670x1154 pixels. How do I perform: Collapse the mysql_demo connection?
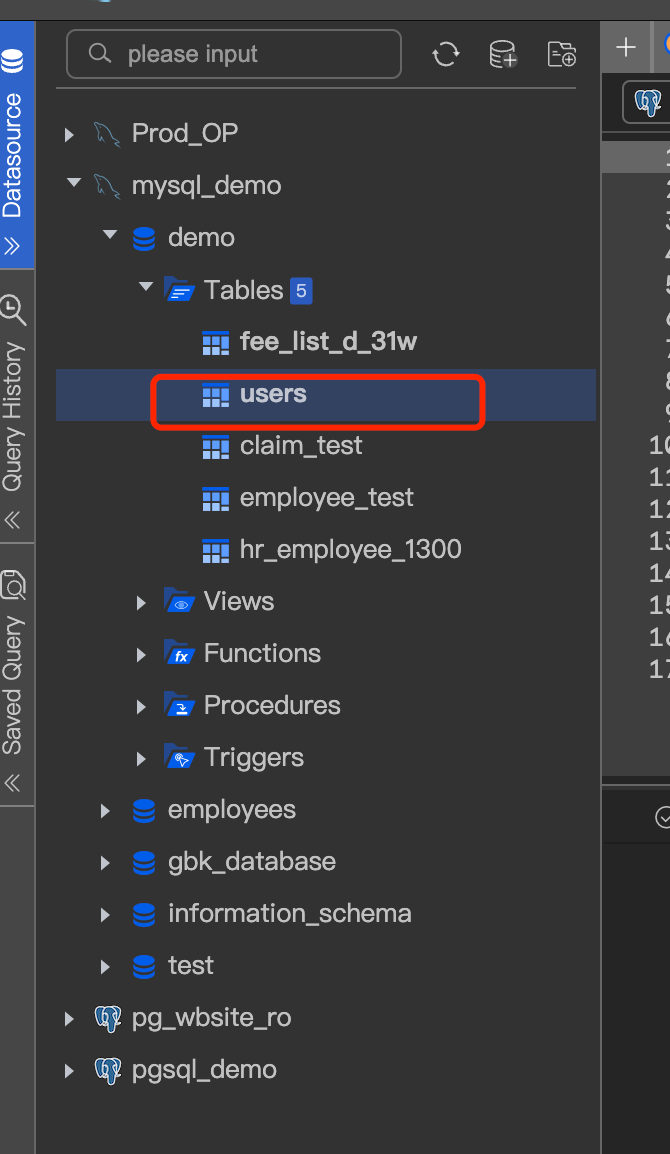(x=71, y=185)
